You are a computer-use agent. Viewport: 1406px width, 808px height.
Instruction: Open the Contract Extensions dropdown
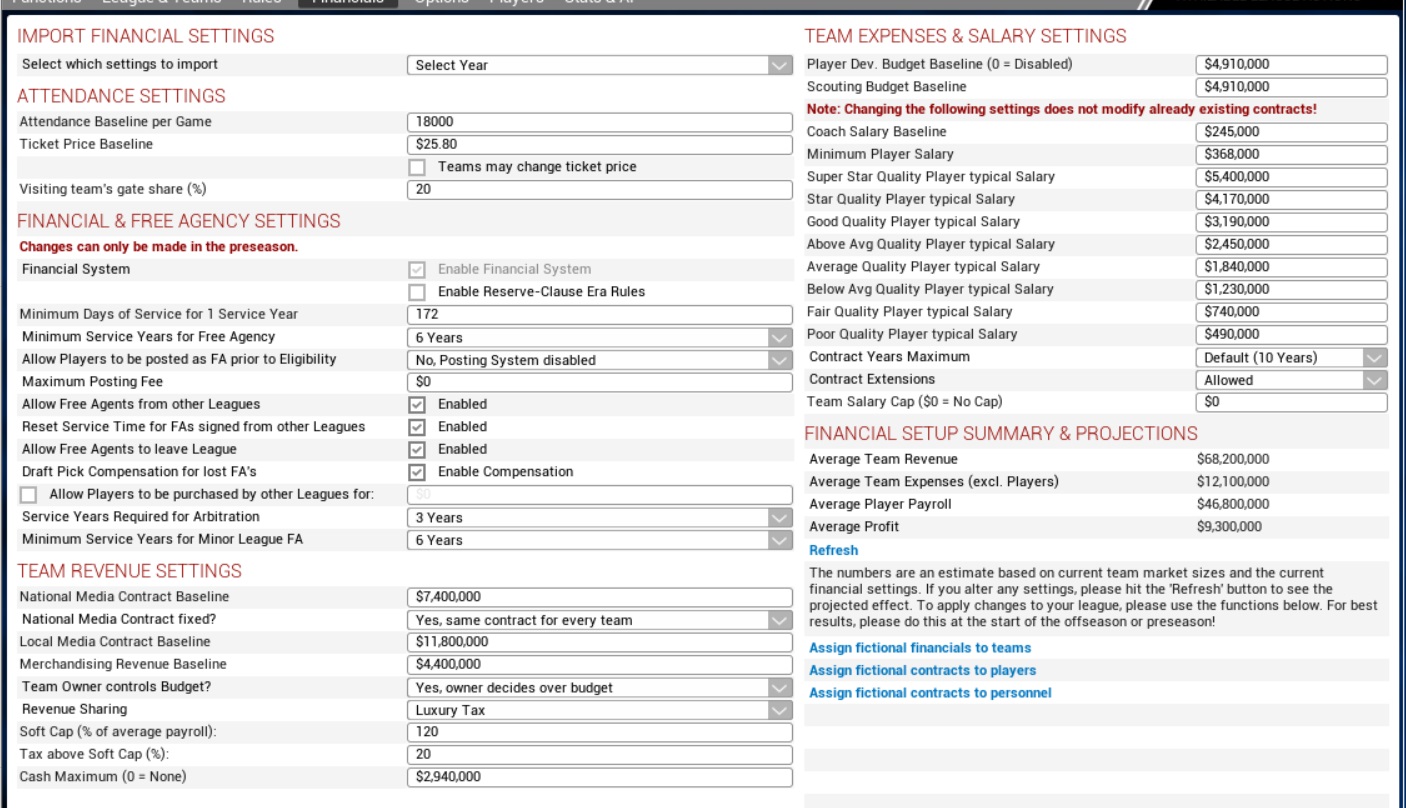click(x=1291, y=380)
